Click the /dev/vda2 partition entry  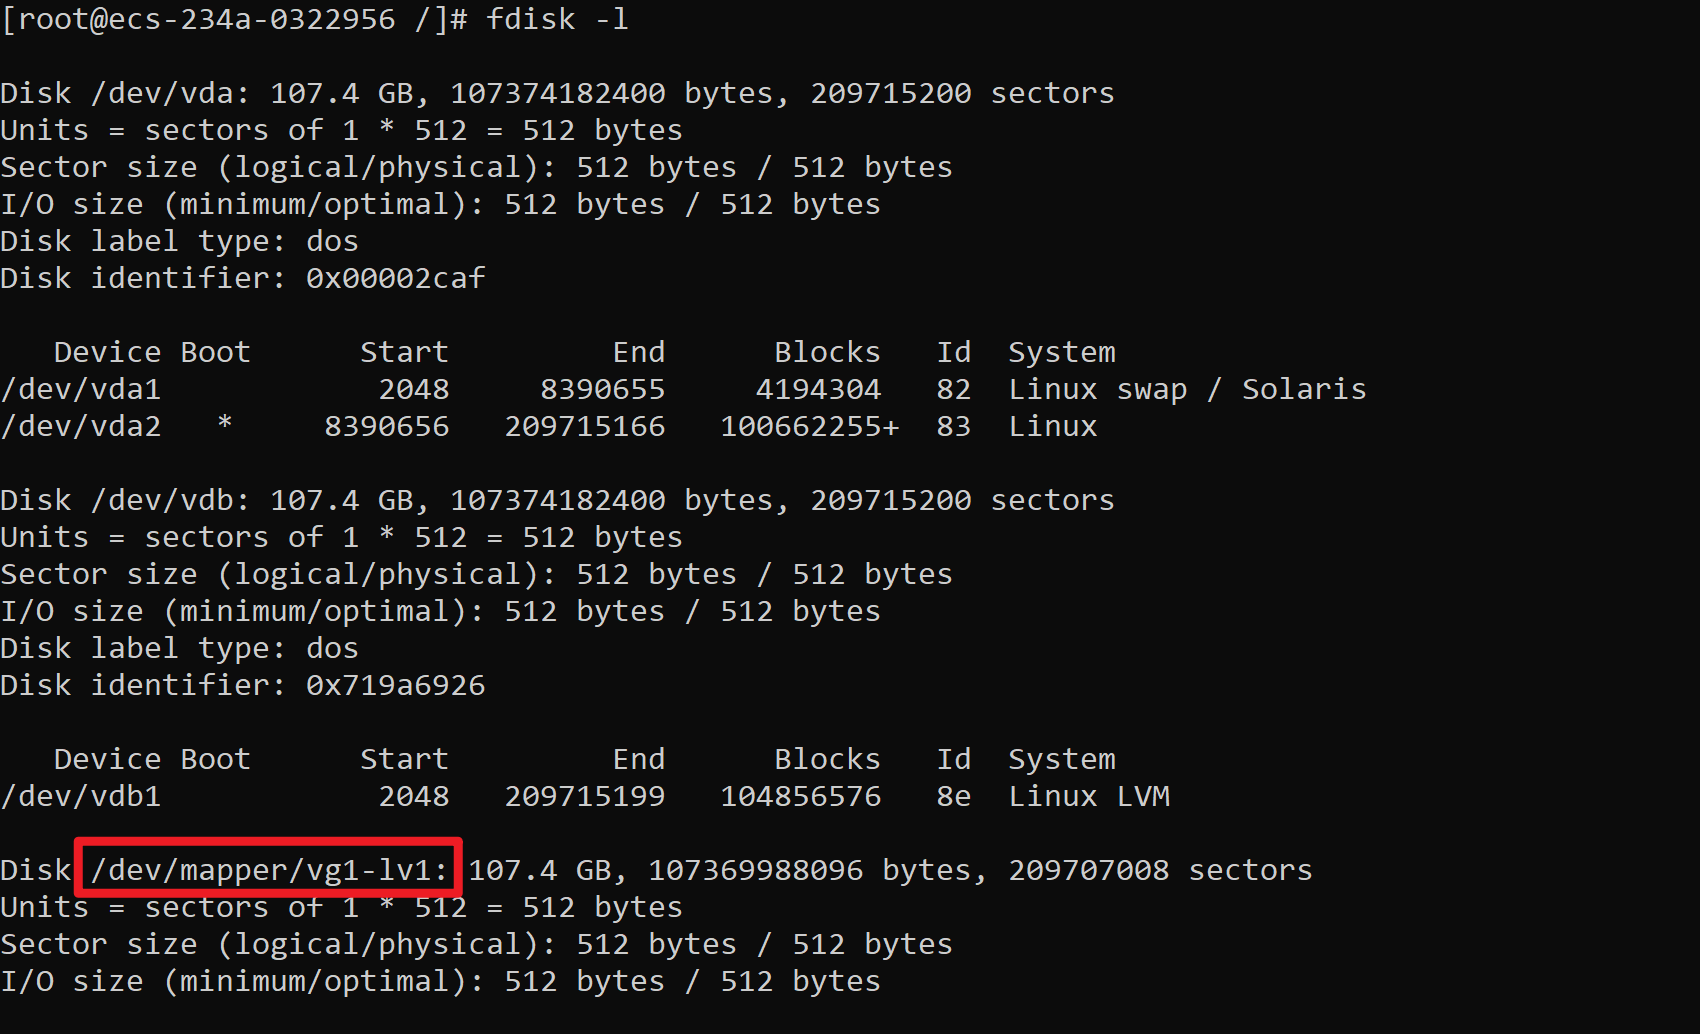81,426
